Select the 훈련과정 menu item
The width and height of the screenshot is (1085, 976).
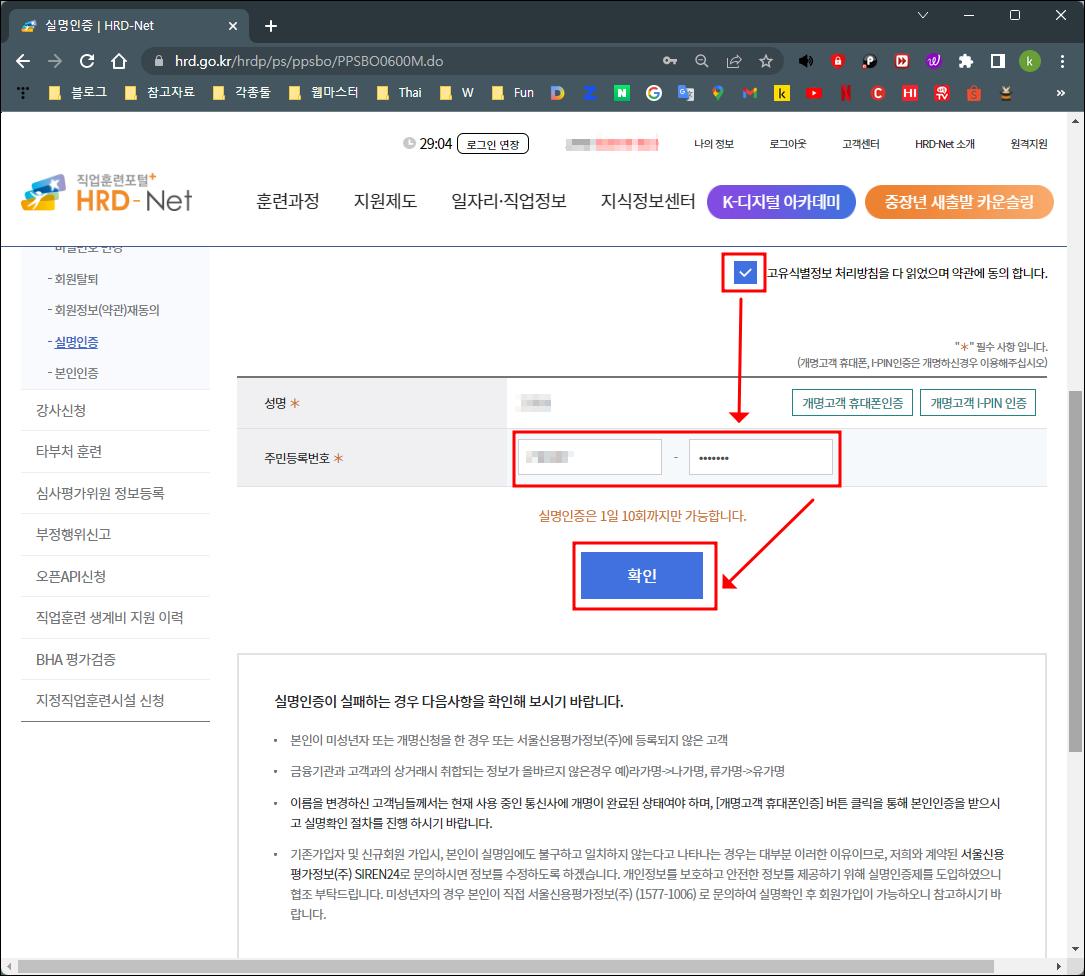(287, 201)
